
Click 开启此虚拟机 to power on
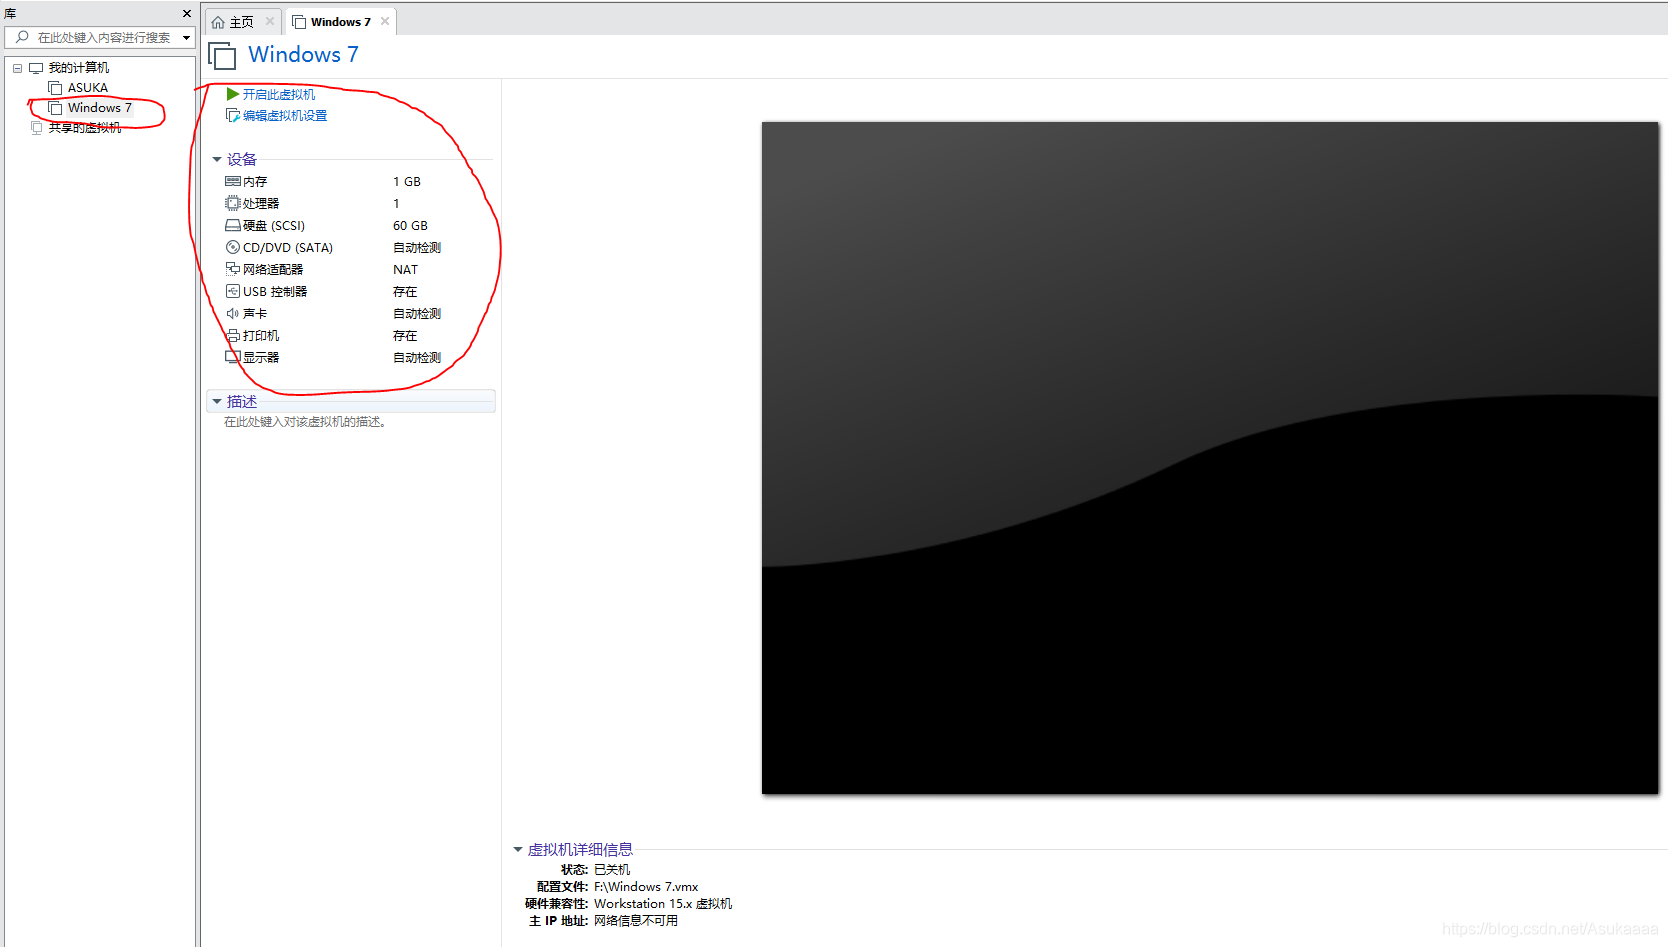[x=279, y=94]
